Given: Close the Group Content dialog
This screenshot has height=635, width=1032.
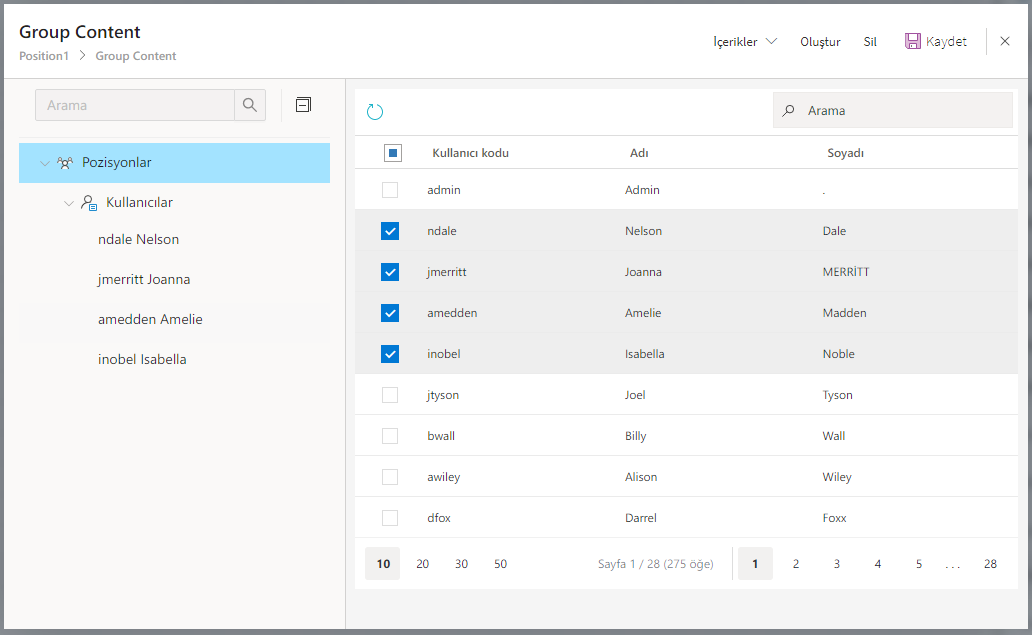Looking at the screenshot, I should (1005, 42).
